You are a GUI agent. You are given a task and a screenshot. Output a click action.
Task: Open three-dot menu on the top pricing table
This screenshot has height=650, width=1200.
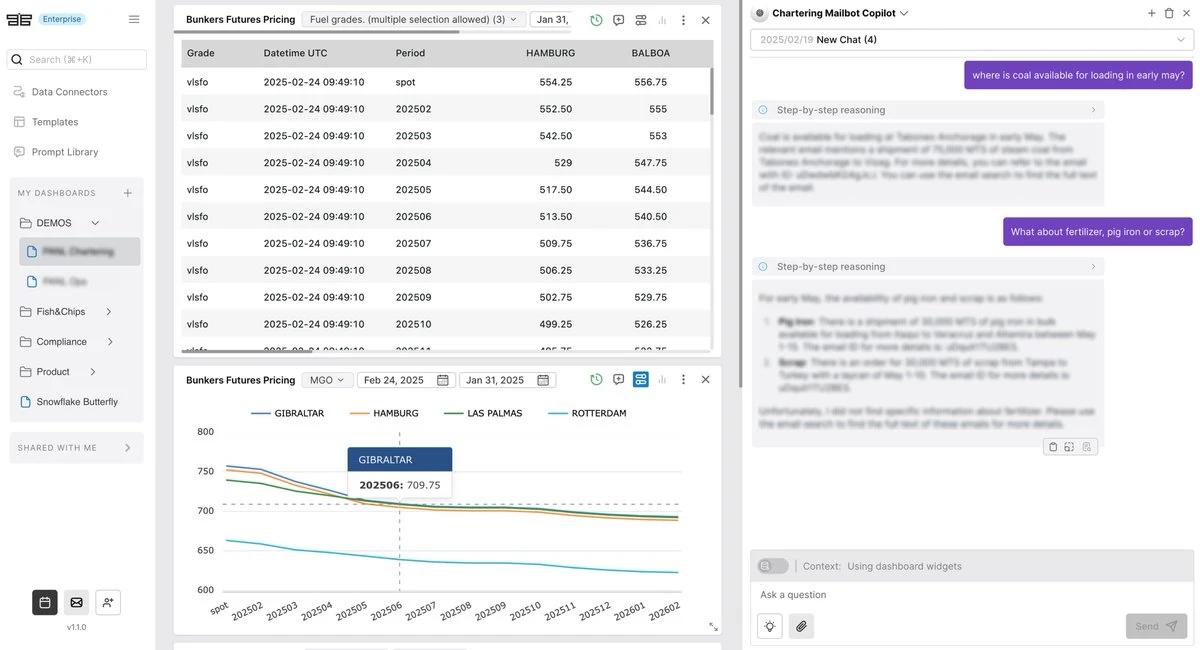coord(683,20)
